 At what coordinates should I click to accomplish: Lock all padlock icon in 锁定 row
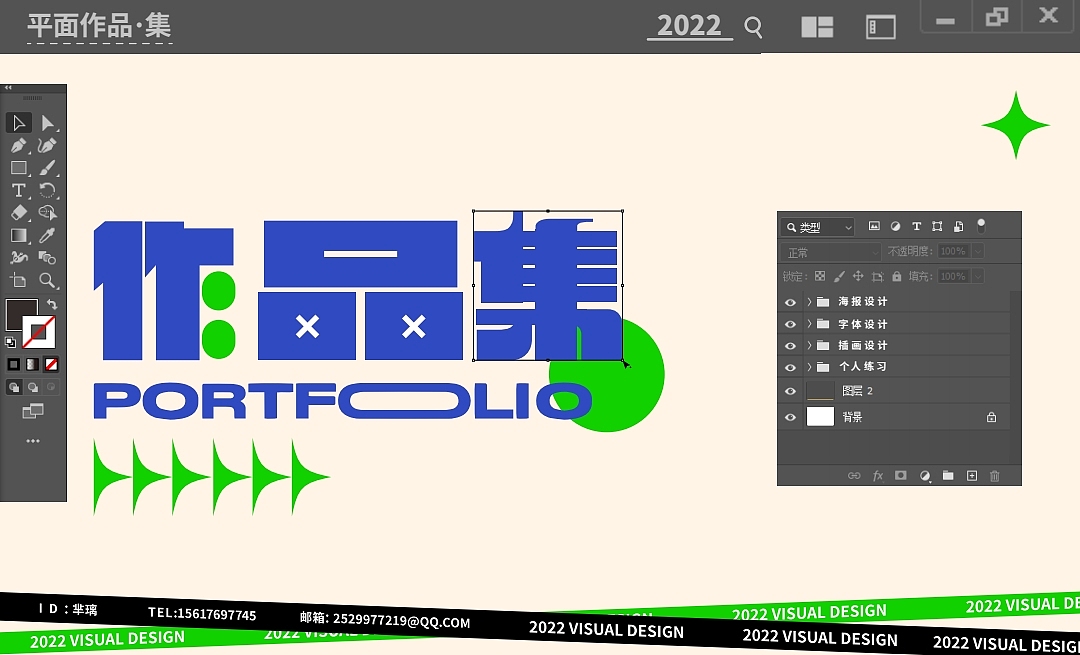tap(896, 276)
